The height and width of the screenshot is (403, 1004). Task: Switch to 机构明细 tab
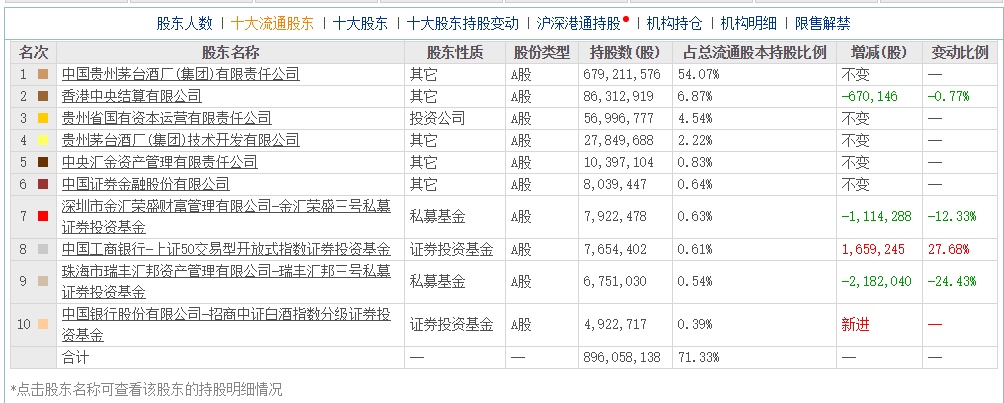pos(749,24)
